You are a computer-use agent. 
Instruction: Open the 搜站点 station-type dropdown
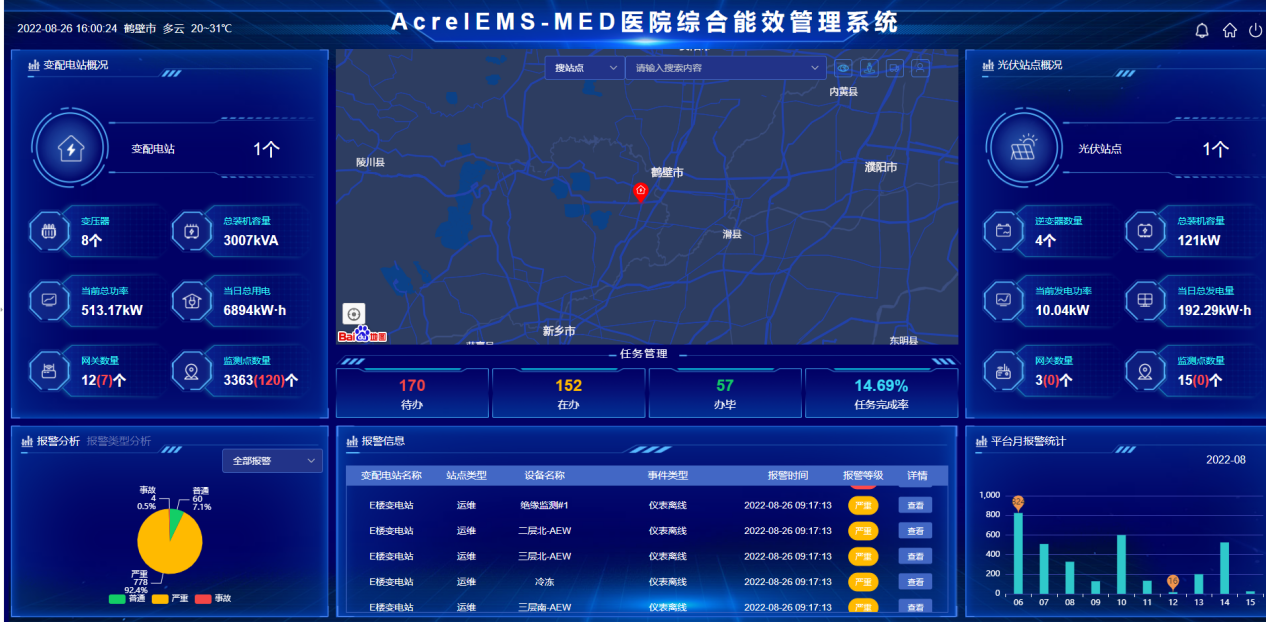click(x=583, y=68)
